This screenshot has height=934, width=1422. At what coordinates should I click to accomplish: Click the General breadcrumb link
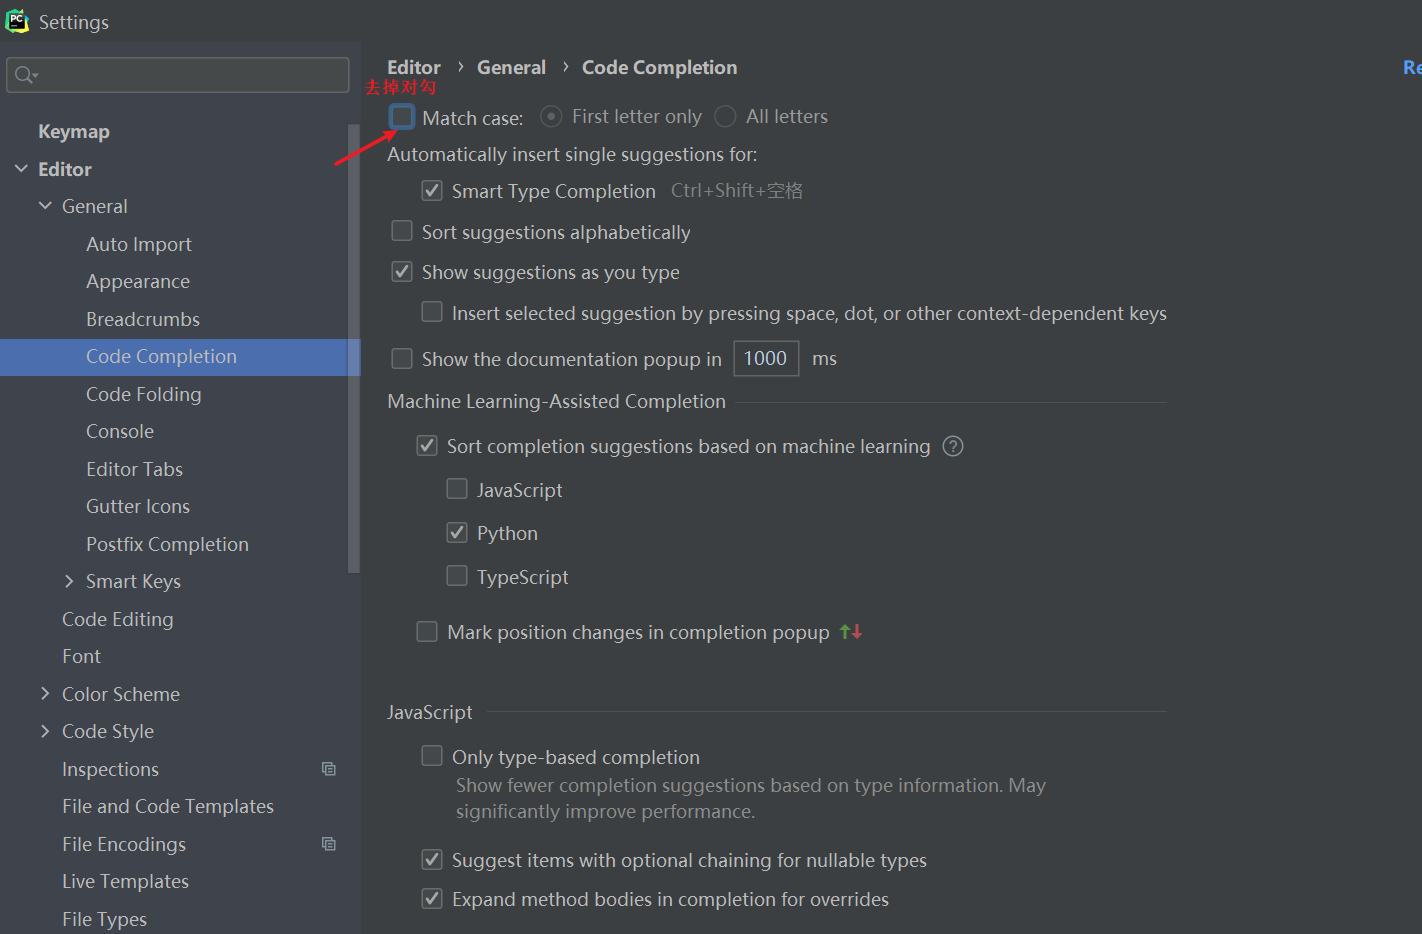pyautogui.click(x=511, y=67)
